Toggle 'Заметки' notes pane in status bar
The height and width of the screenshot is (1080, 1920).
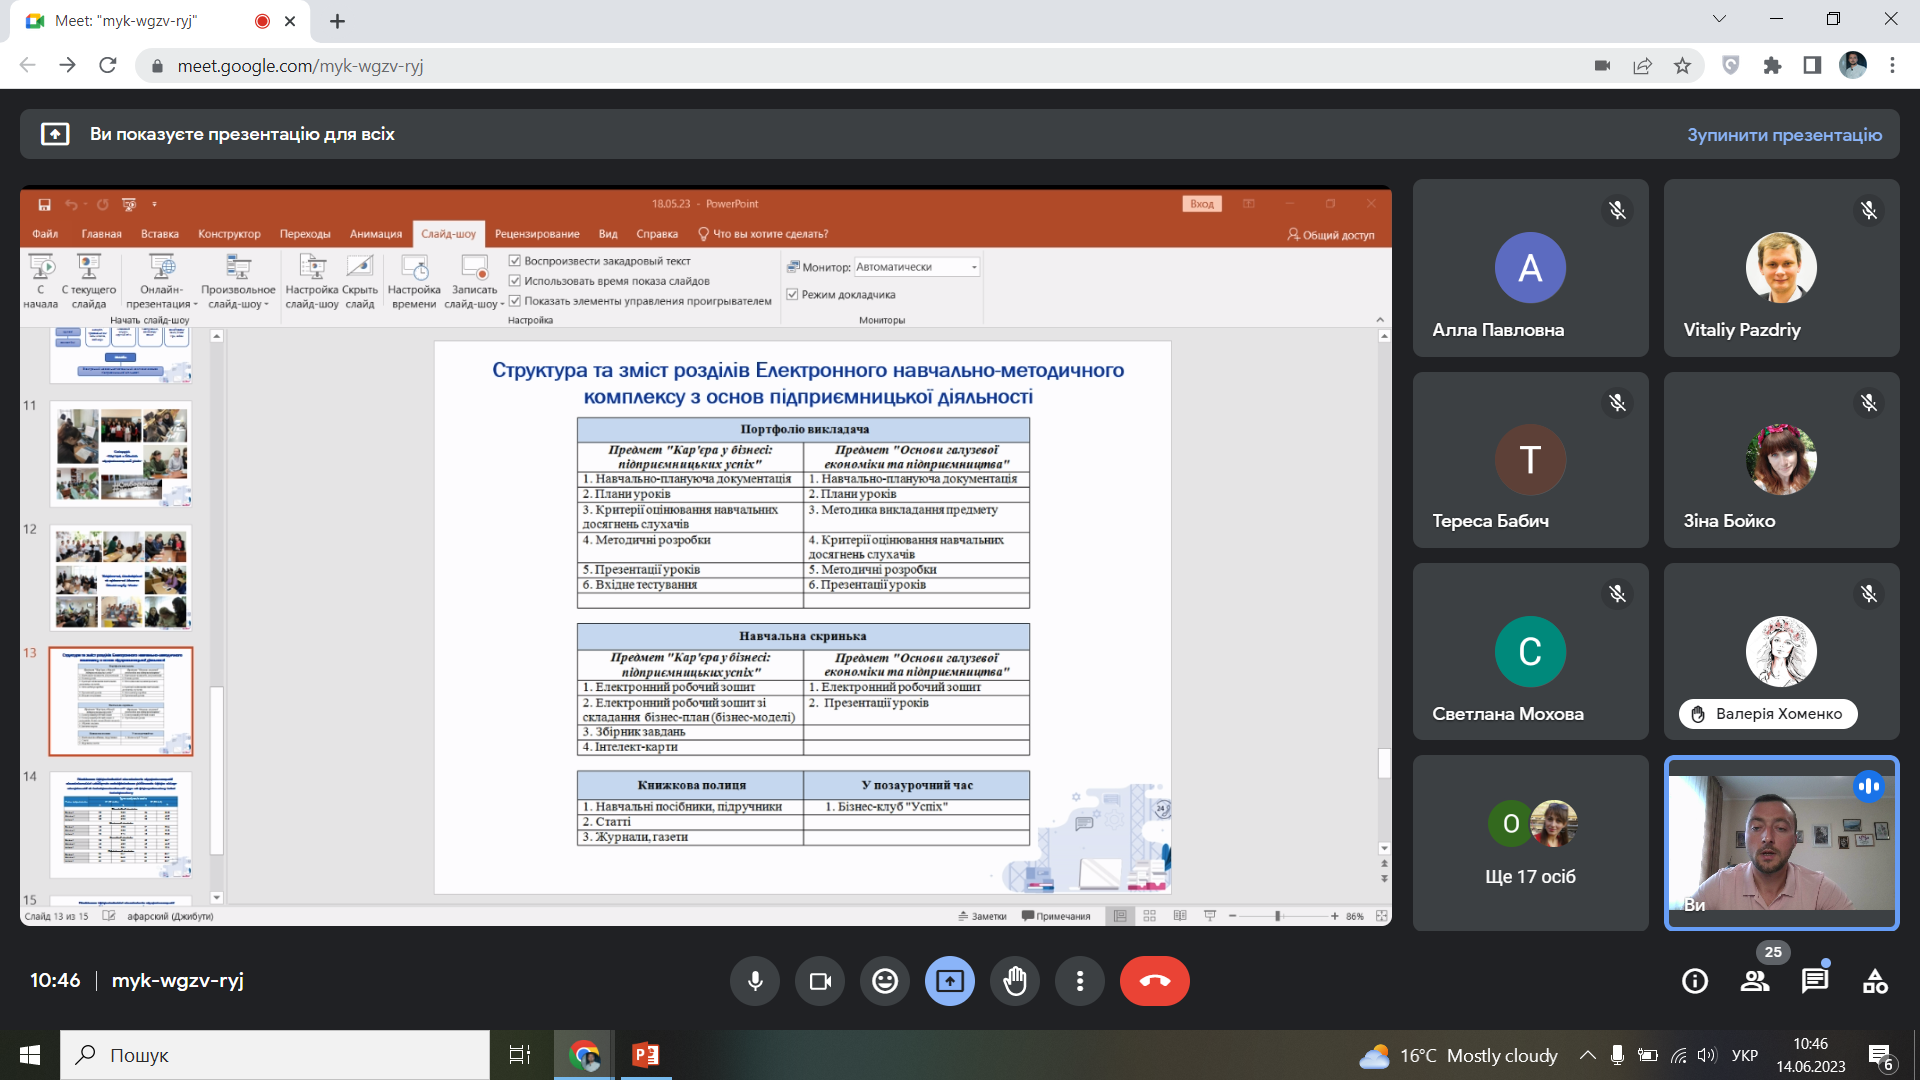(x=982, y=916)
